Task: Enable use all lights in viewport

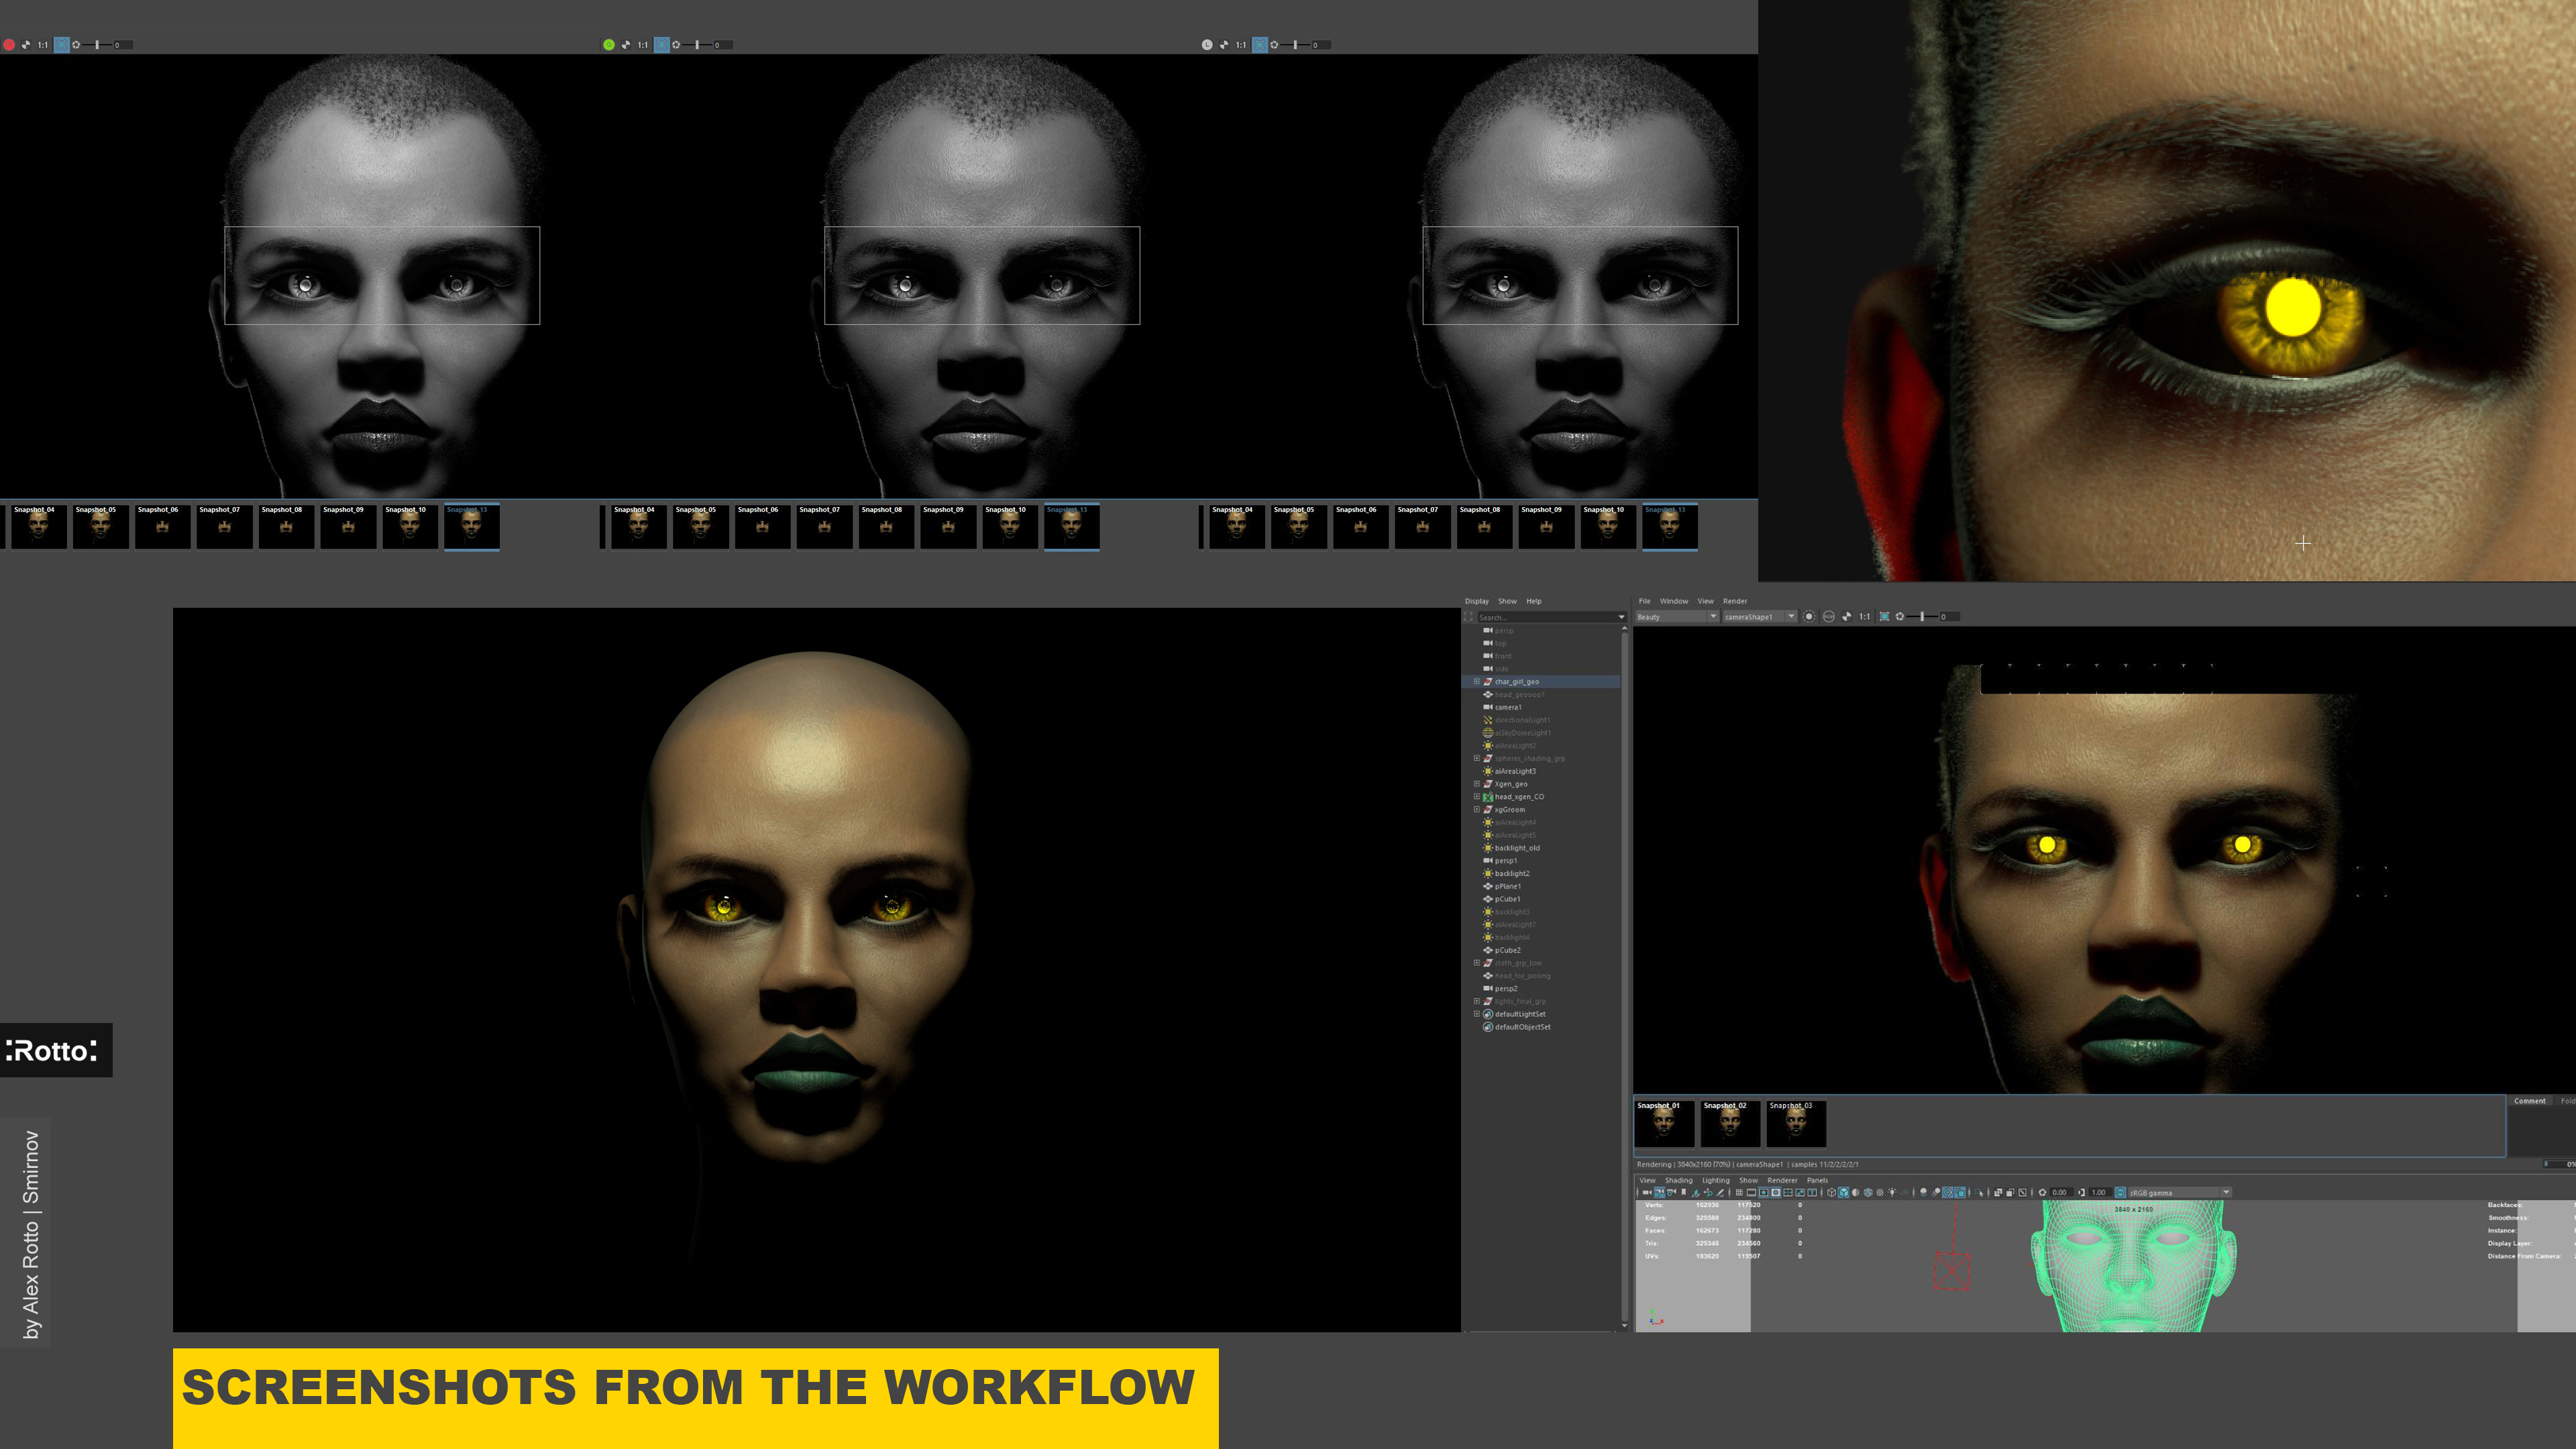Action: tap(1892, 1193)
